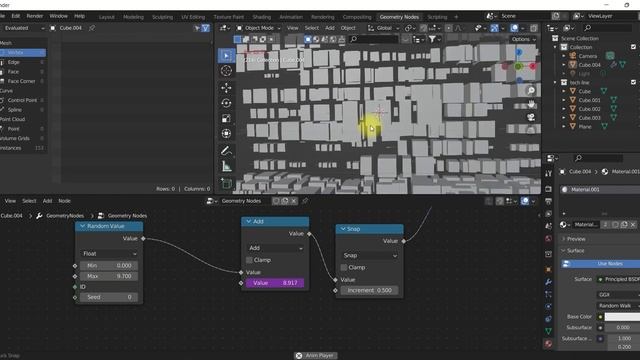The image size is (640, 360).
Task: Click the Use Nodes button
Action: pyautogui.click(x=601, y=264)
